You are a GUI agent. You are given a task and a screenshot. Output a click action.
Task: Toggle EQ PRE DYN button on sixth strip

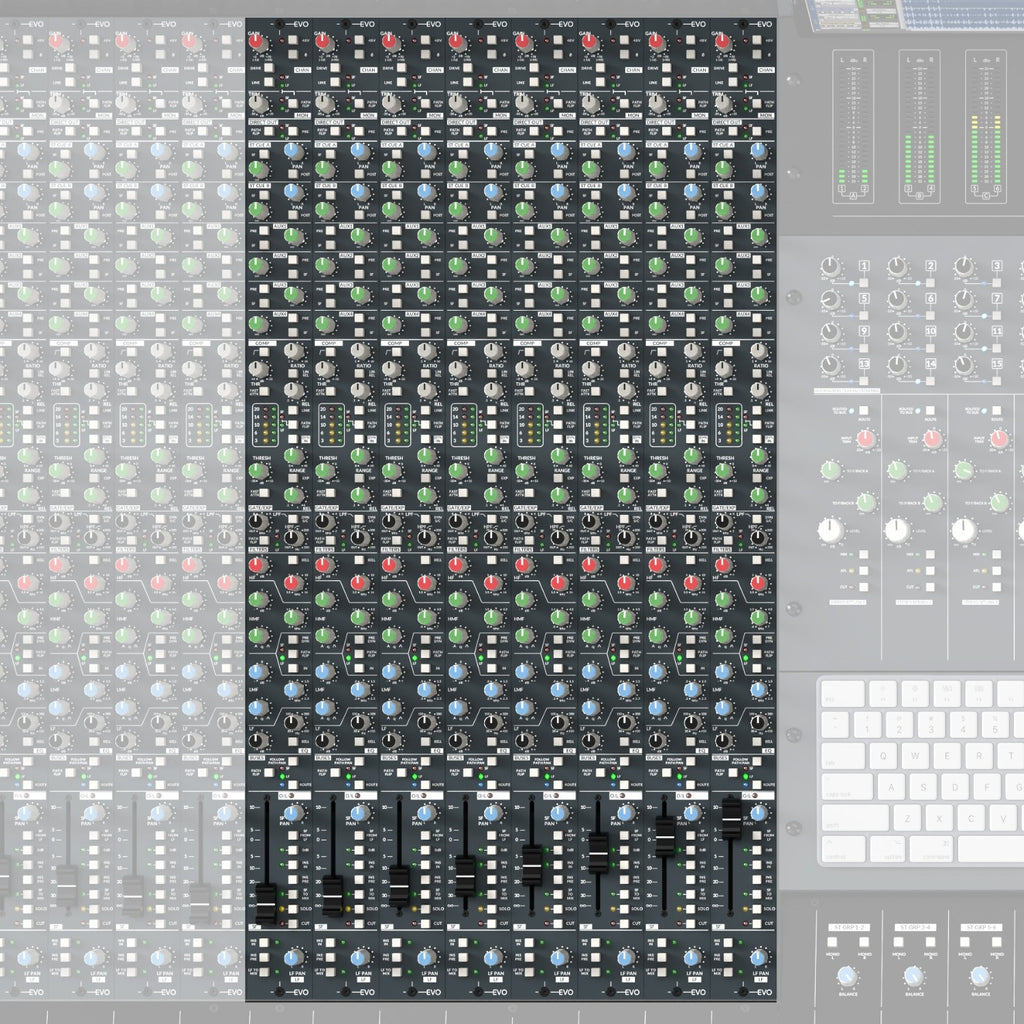(624, 639)
